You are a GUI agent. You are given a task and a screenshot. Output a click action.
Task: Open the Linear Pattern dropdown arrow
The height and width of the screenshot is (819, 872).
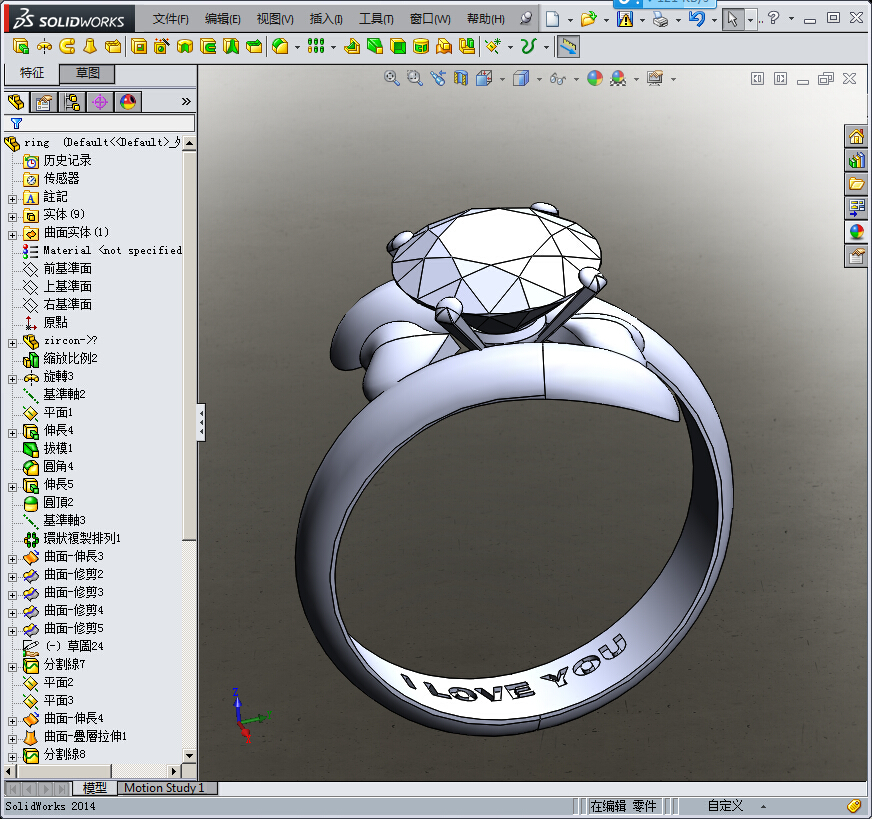[333, 47]
